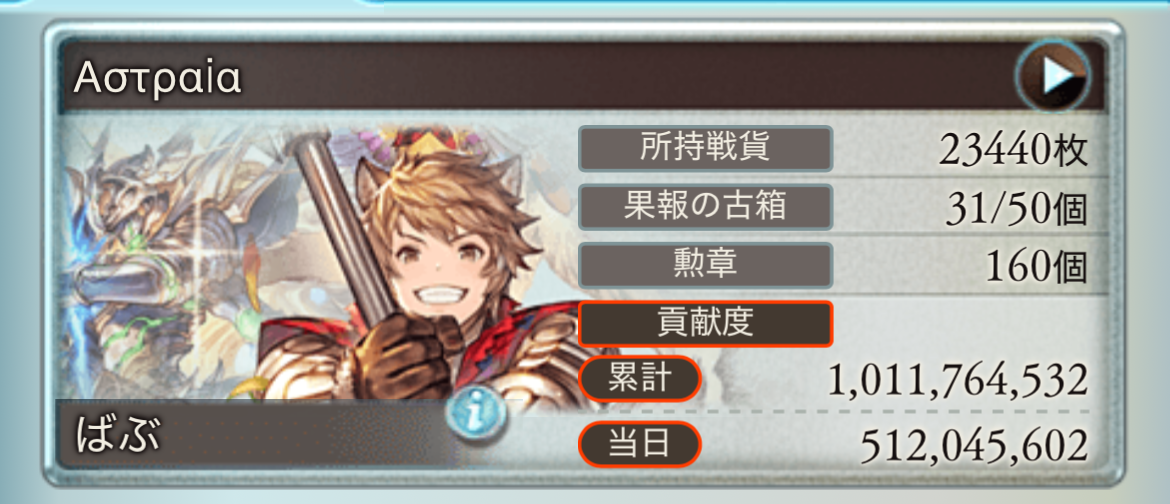Select the 当日 pill label

point(639,444)
